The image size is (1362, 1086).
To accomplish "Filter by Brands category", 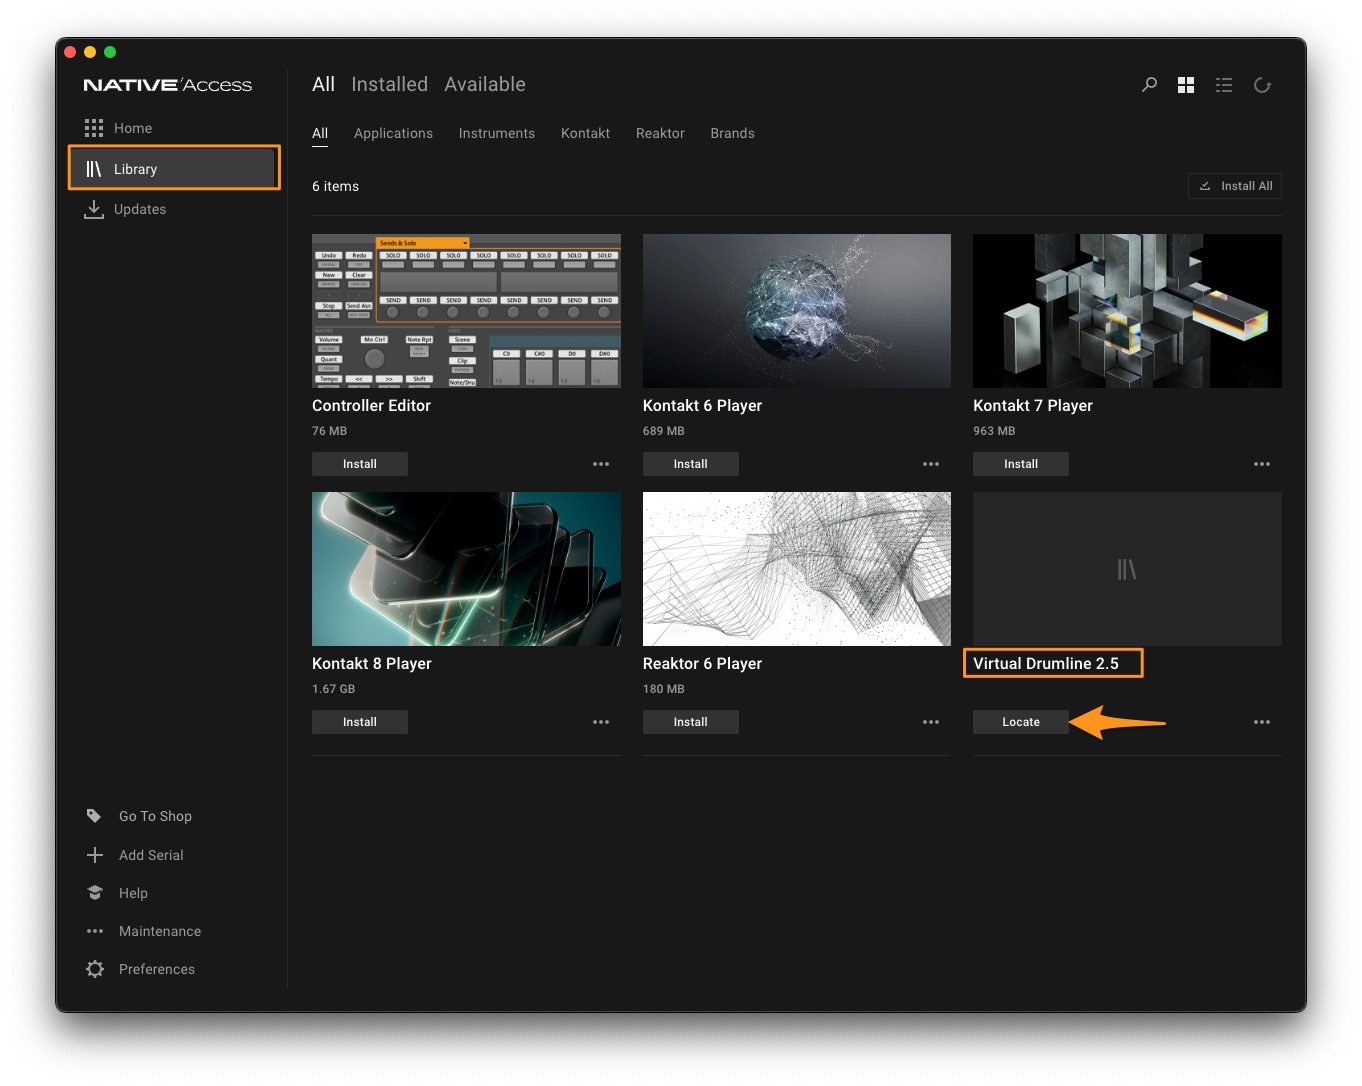I will pos(732,133).
